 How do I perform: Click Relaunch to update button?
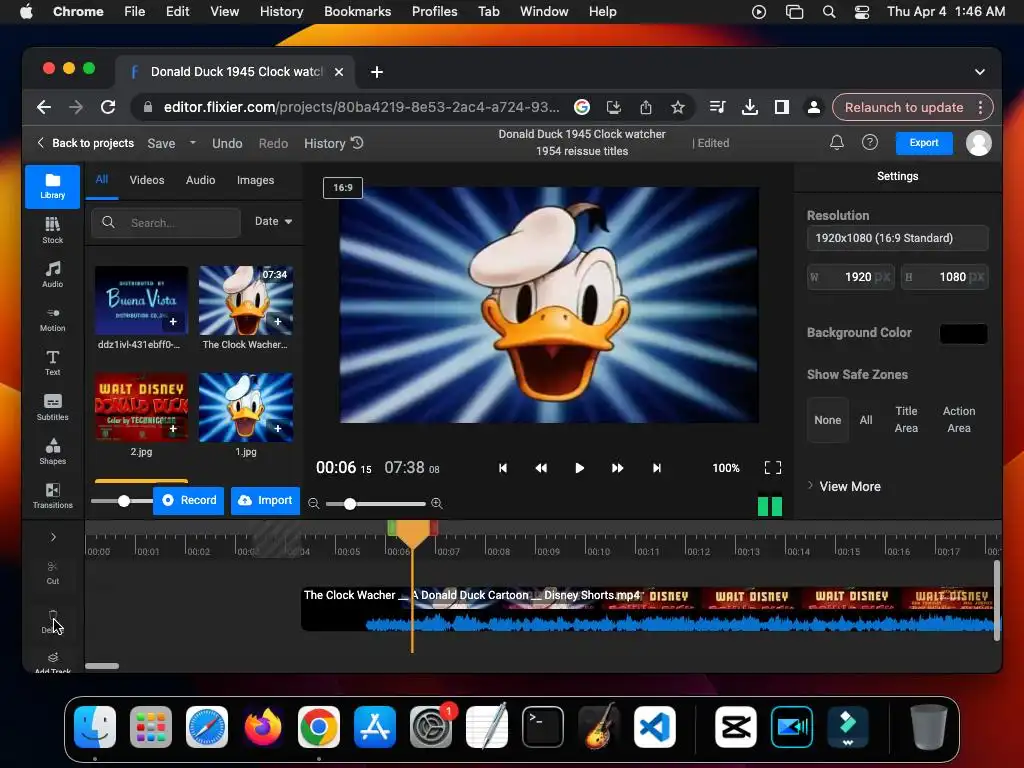[x=904, y=107]
